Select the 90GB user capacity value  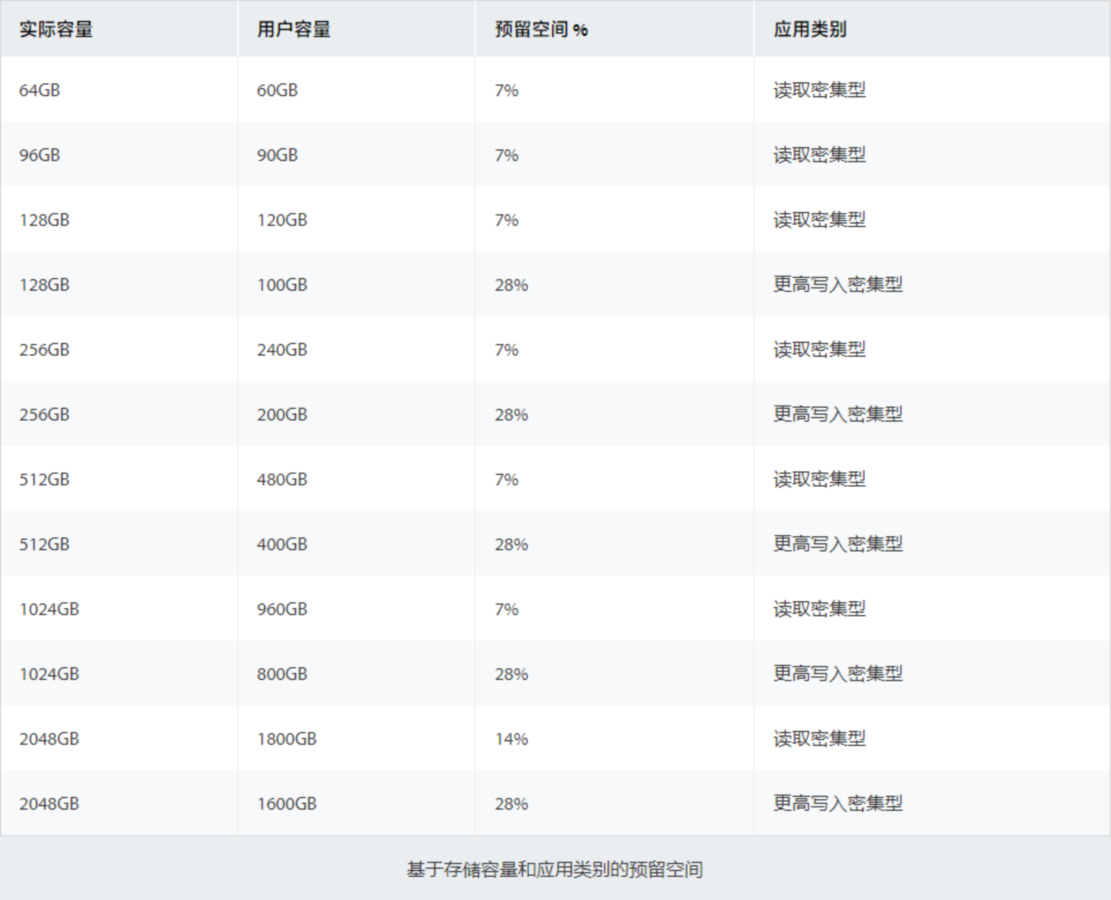click(x=272, y=155)
